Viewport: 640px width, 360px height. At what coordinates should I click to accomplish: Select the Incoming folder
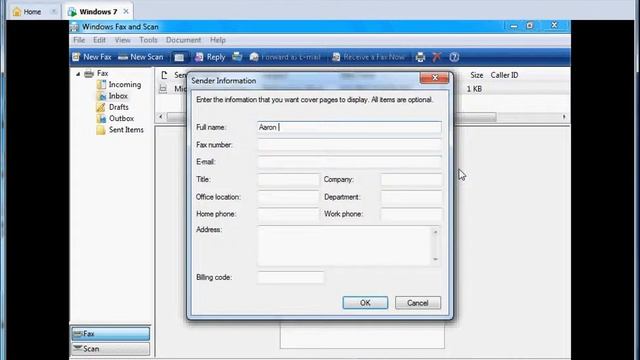tap(119, 84)
